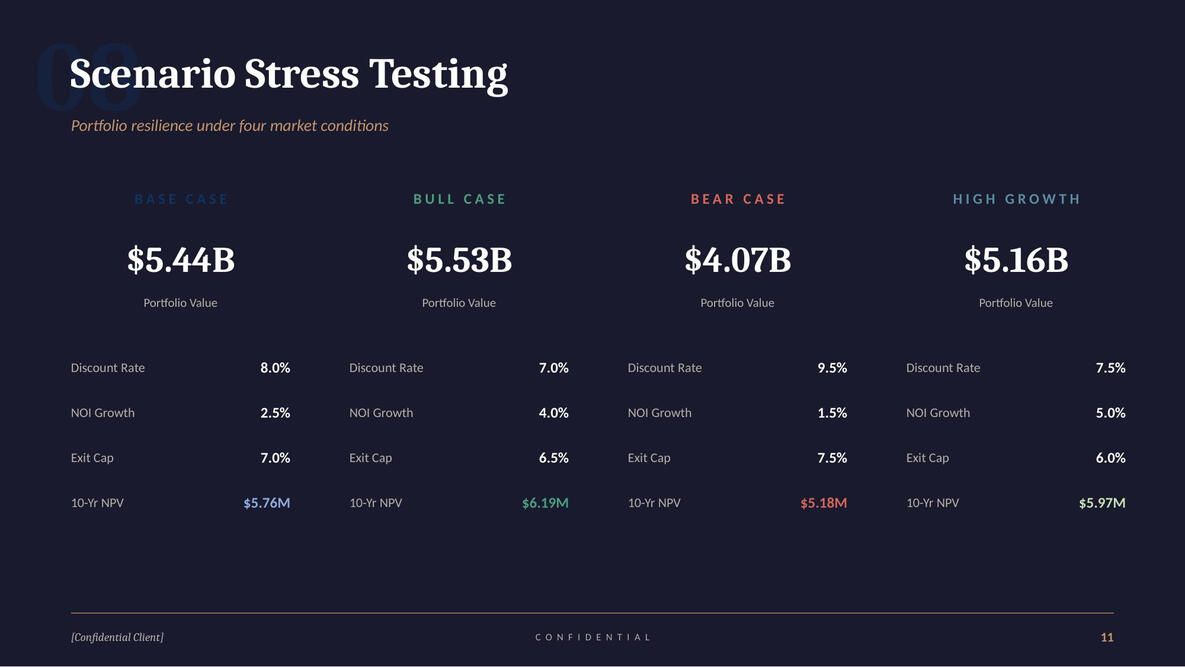1185x667 pixels.
Task: Select the portfolio resilience subtitle text
Action: point(229,126)
